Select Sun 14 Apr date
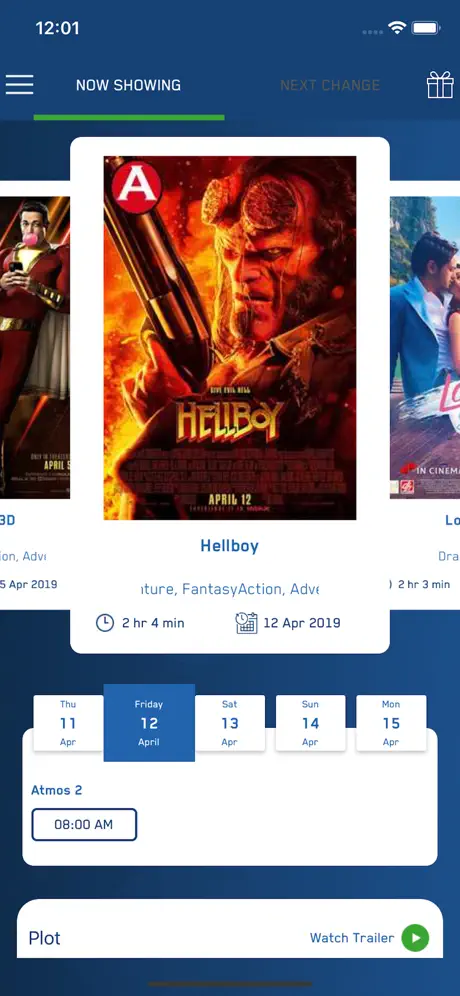Screen dimensions: 460x996 coord(311,723)
